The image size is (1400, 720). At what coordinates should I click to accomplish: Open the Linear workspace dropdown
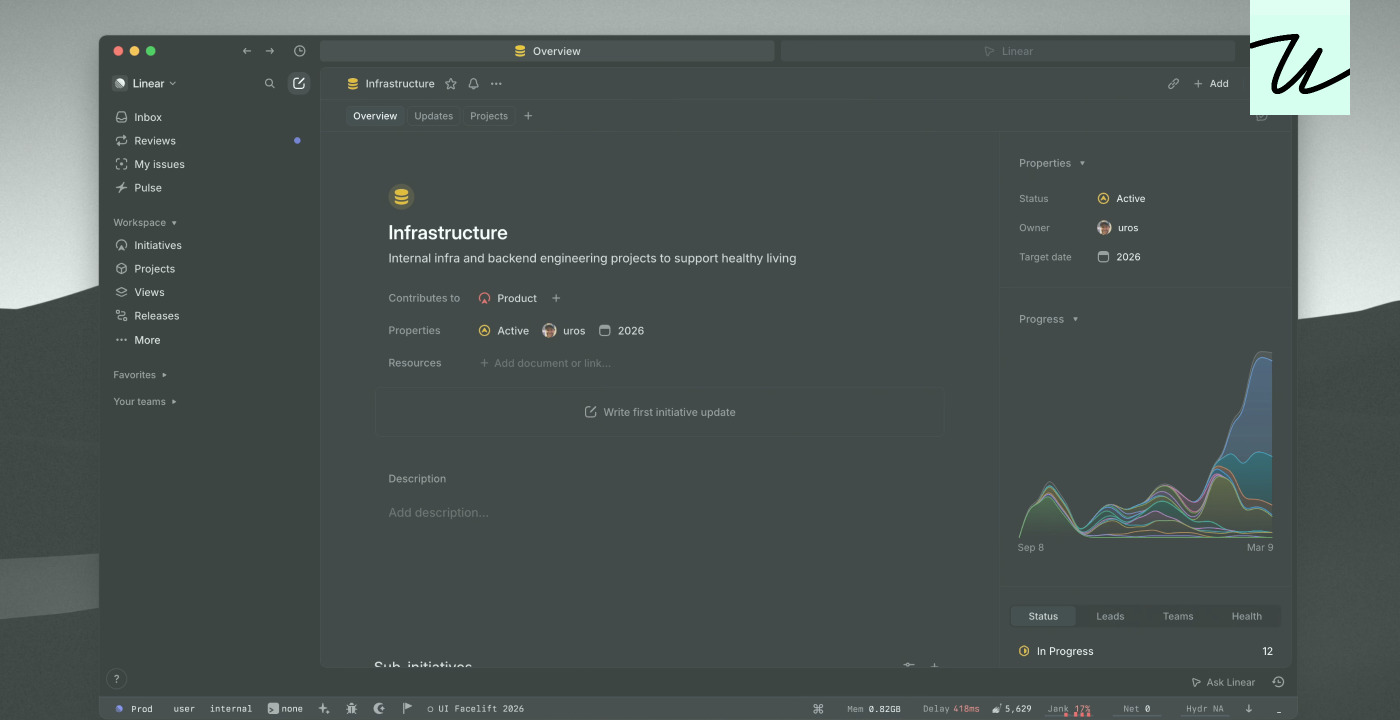pyautogui.click(x=145, y=84)
